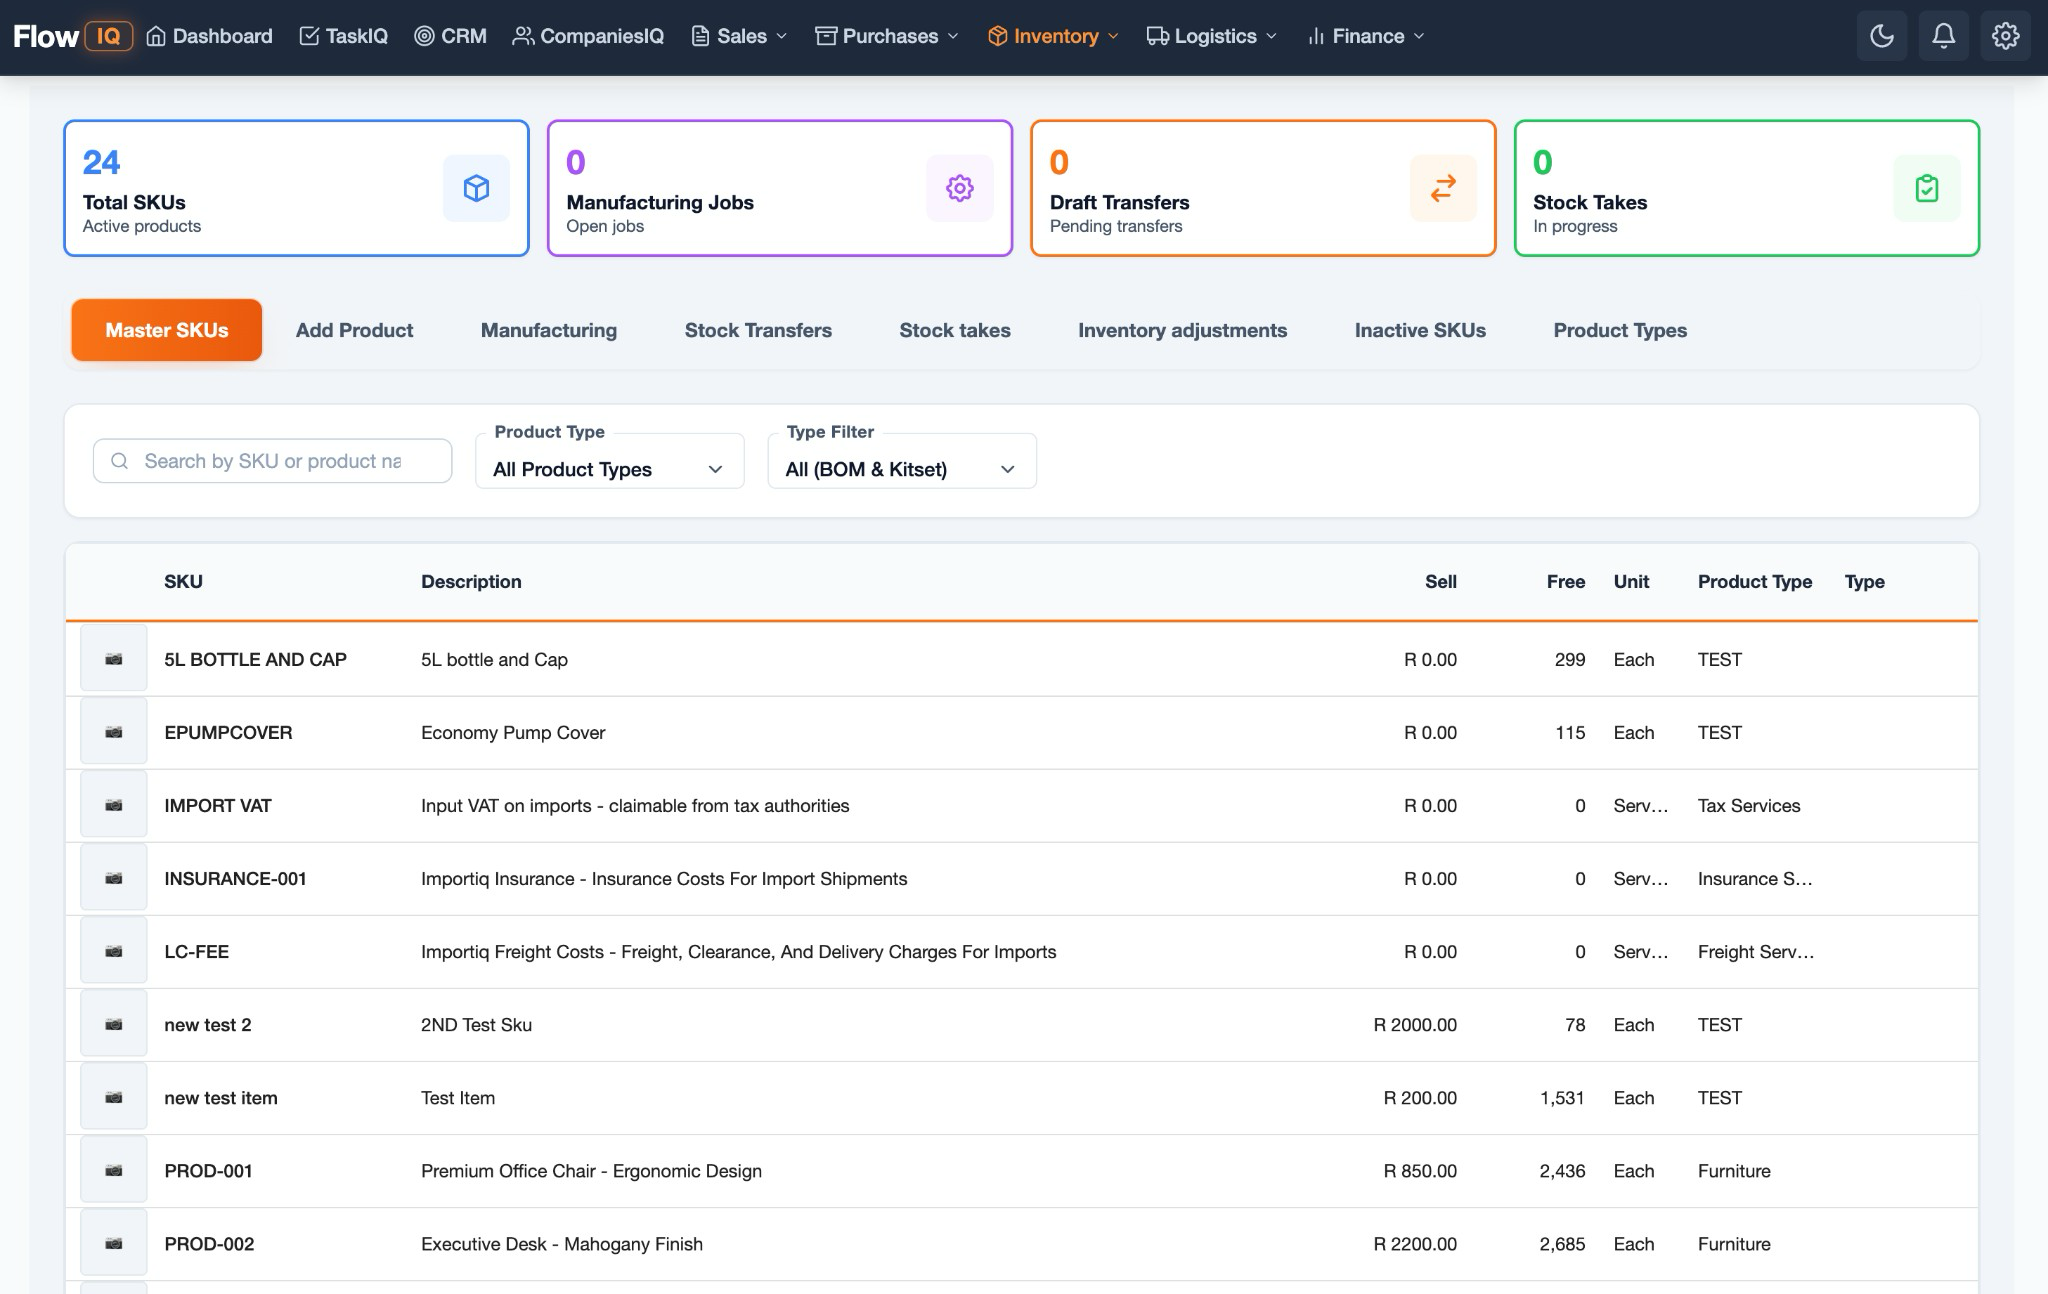The width and height of the screenshot is (2048, 1294).
Task: Click the FlowIQ logo
Action: (72, 35)
